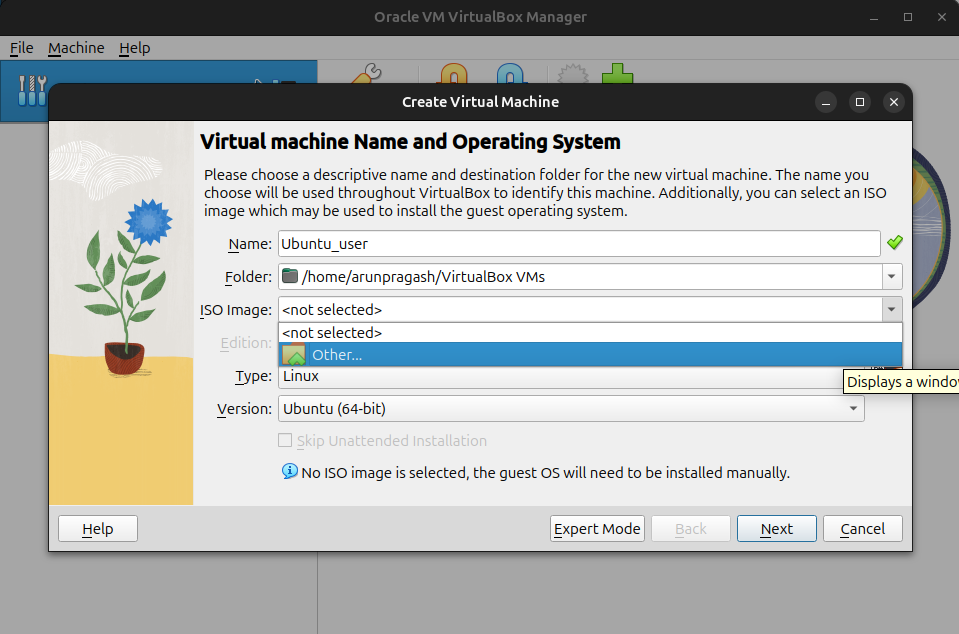The height and width of the screenshot is (634, 959).
Task: Collapse the ISO Image dropdown using its arrow
Action: 892,309
